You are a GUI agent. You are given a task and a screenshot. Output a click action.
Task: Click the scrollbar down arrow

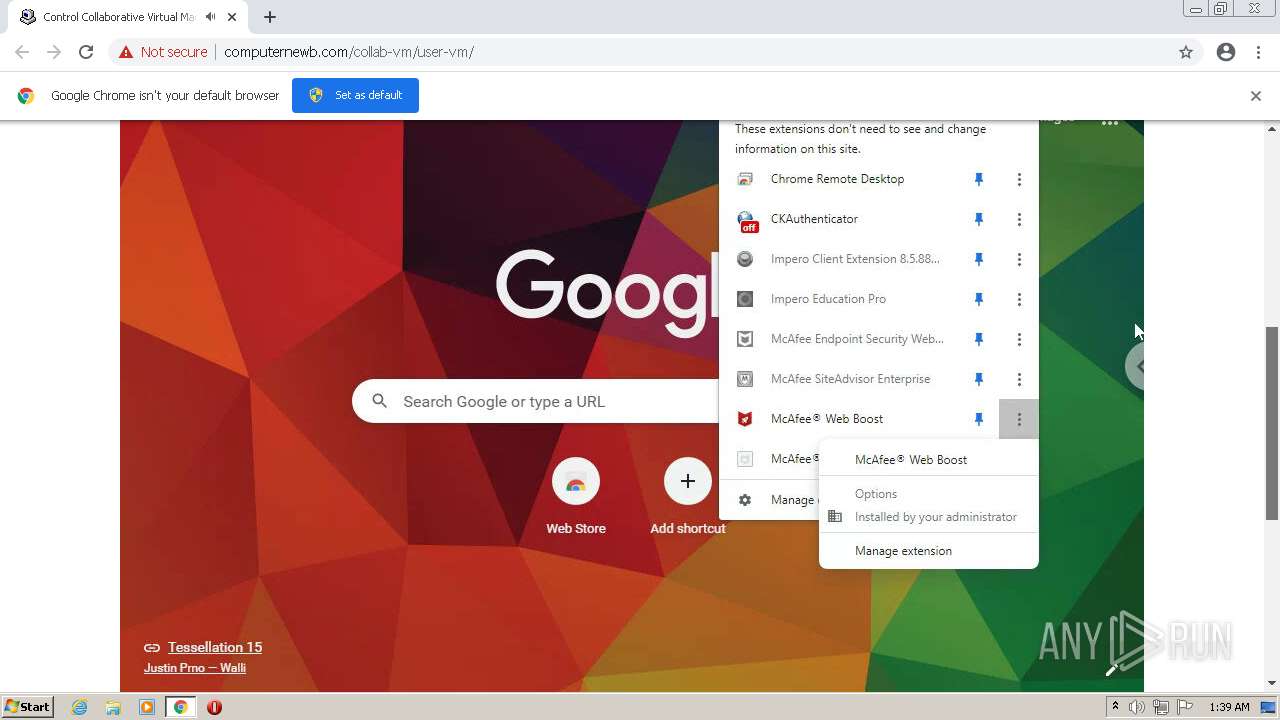1272,684
